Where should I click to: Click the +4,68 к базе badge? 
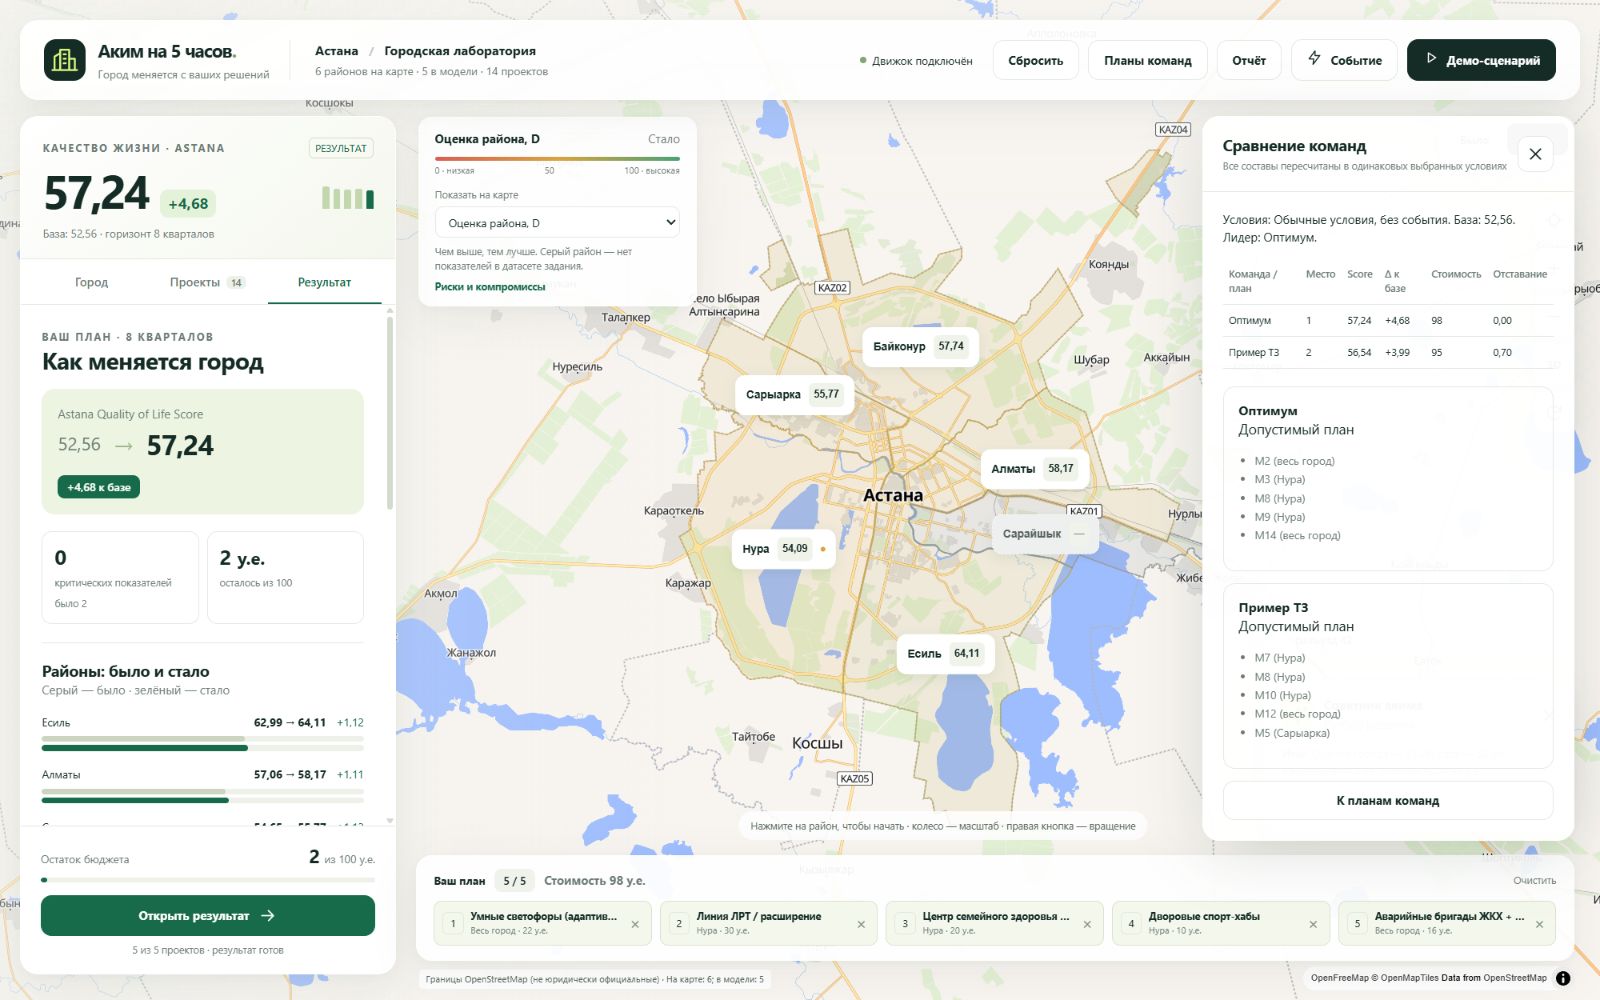click(99, 487)
